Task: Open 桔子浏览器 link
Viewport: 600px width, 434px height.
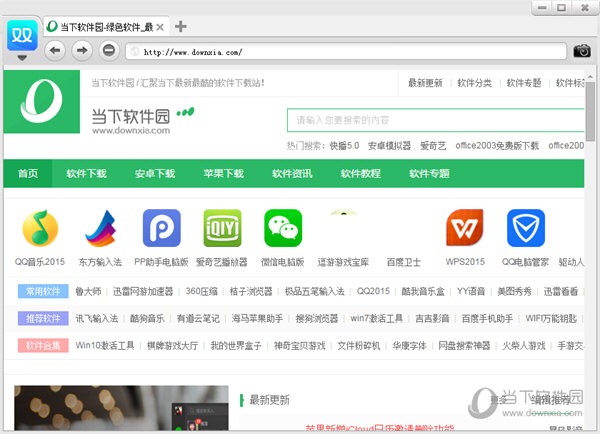Action: pyautogui.click(x=251, y=292)
